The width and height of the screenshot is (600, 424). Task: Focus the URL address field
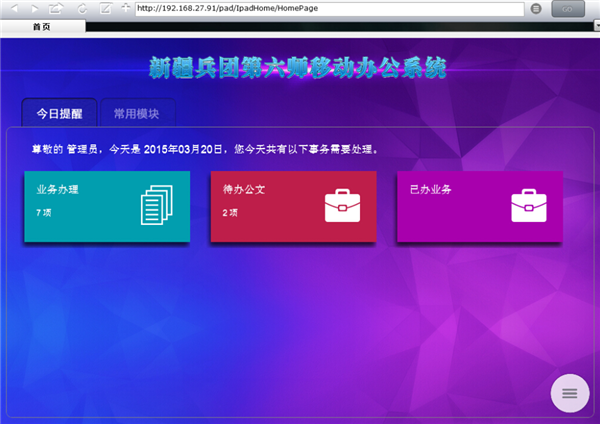[x=329, y=9]
